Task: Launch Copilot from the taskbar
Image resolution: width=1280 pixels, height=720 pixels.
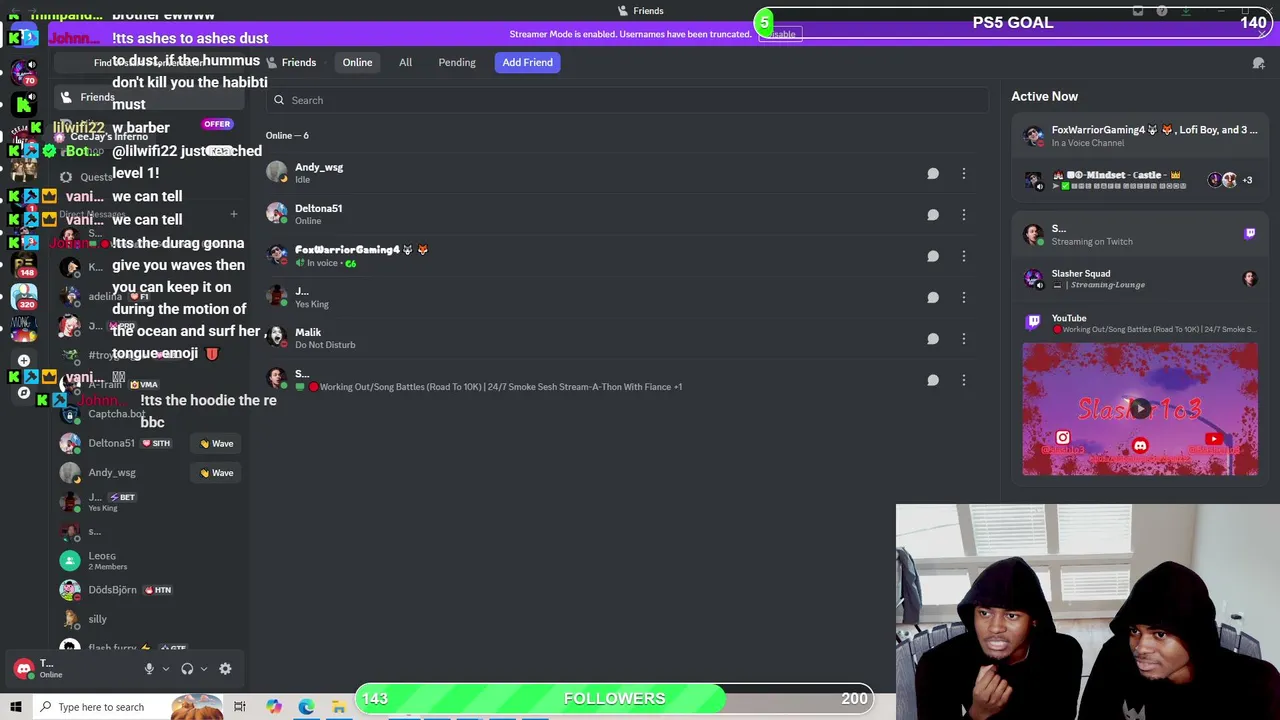Action: point(274,707)
